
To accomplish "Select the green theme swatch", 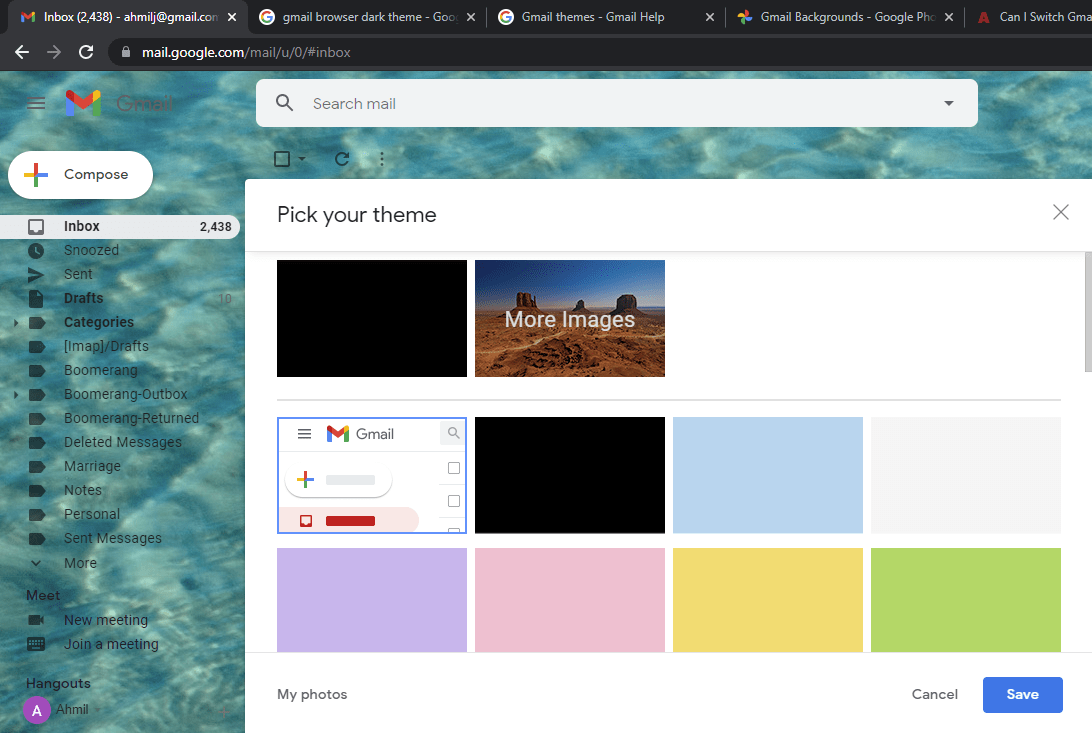I will click(x=966, y=600).
